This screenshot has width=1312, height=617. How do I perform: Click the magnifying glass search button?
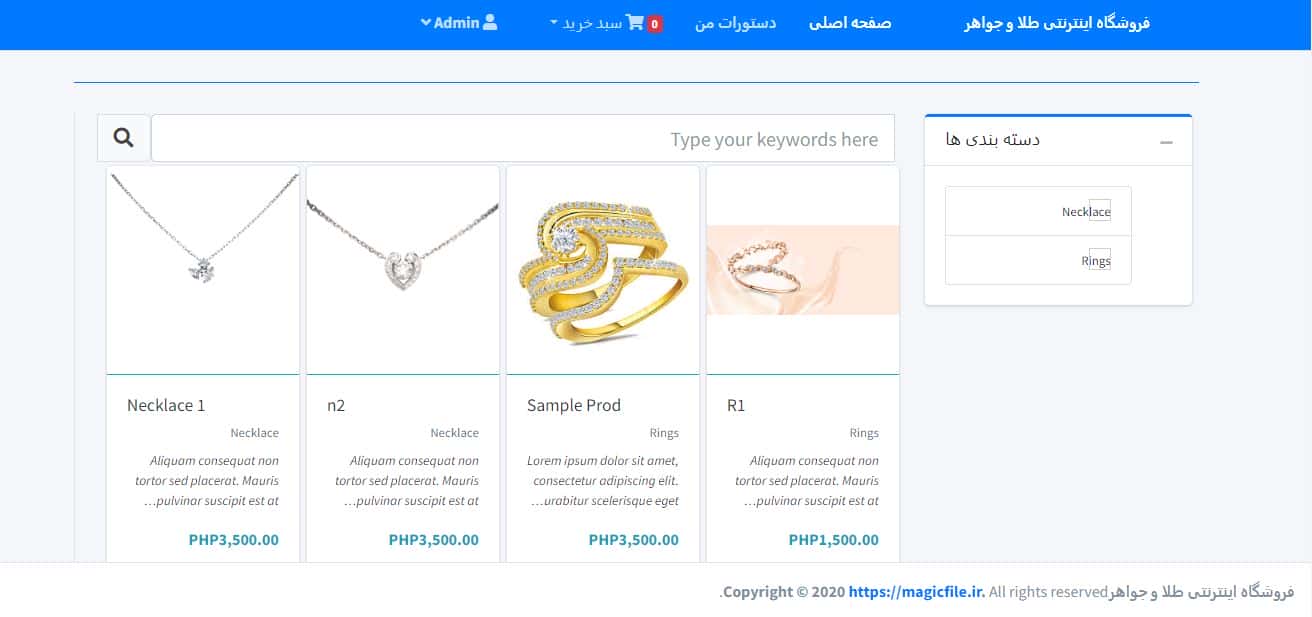(x=124, y=138)
